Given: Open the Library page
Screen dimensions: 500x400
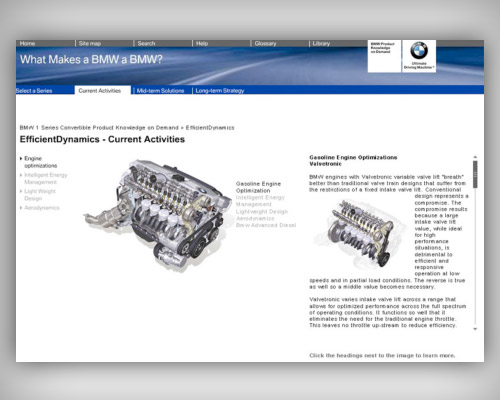Looking at the screenshot, I should pos(321,43).
